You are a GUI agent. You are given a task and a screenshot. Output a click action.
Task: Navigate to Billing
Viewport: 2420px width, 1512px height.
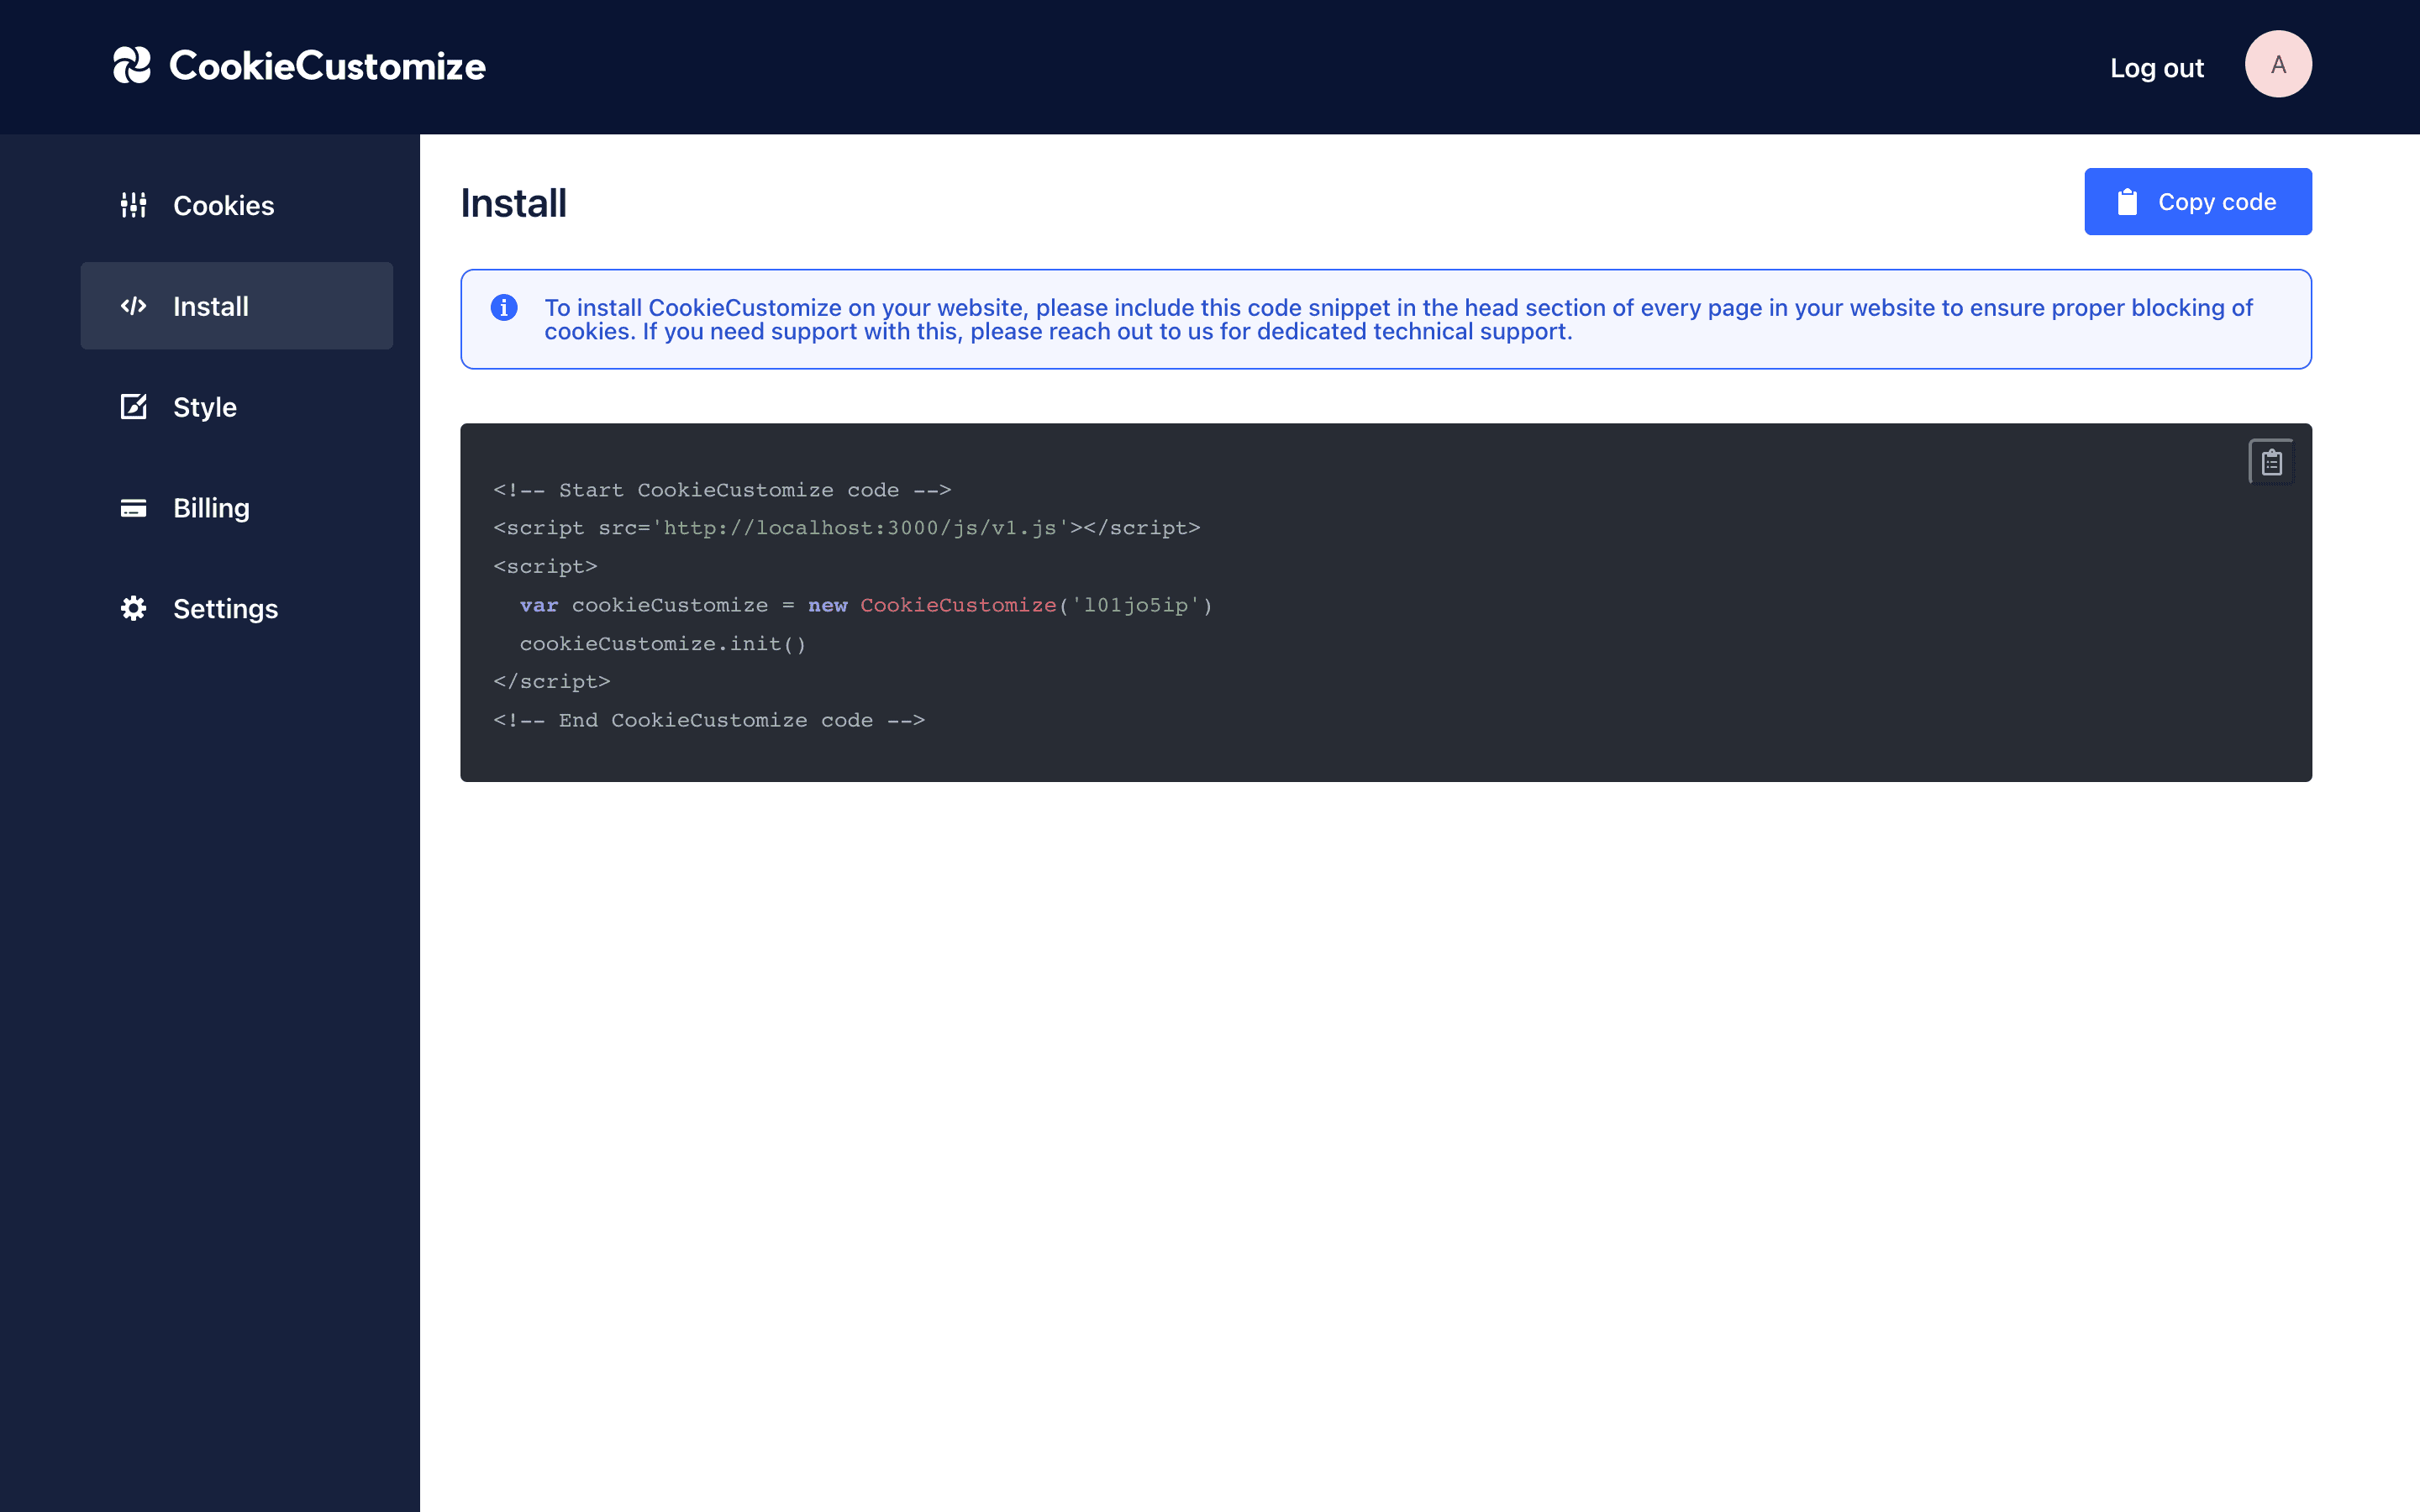tap(211, 508)
